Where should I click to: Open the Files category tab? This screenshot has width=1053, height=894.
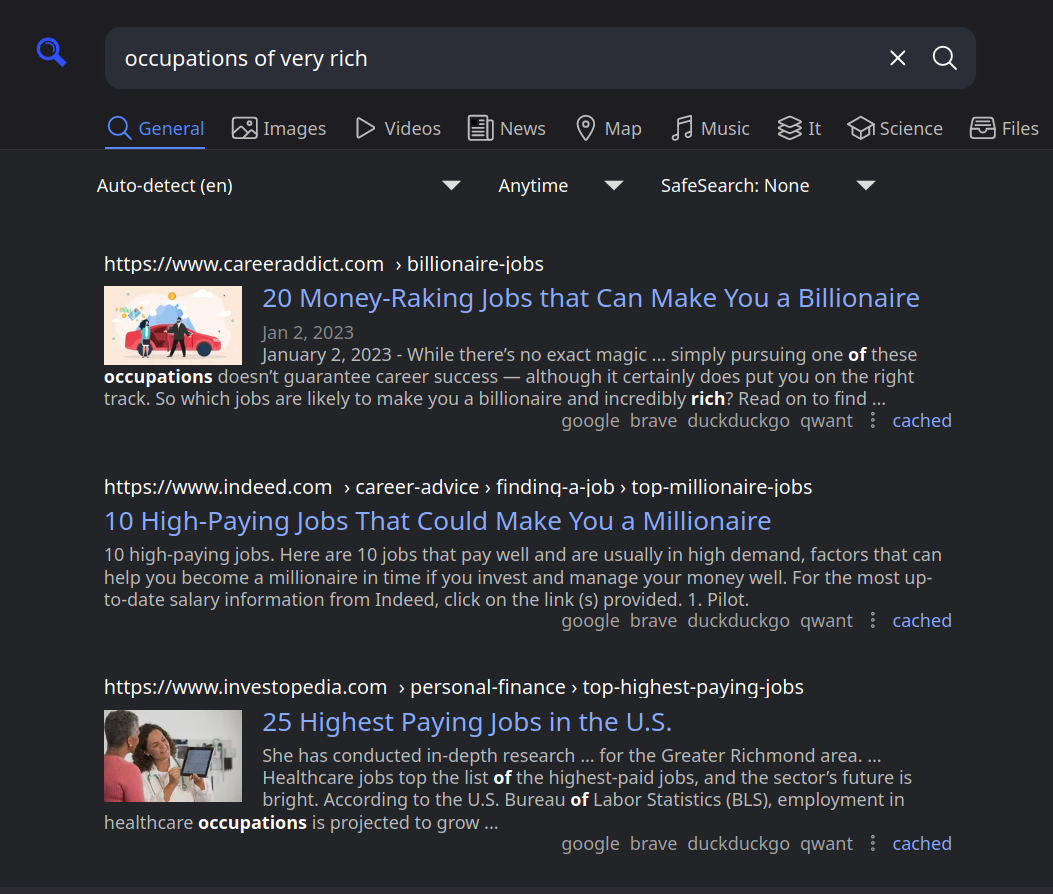pos(1005,128)
